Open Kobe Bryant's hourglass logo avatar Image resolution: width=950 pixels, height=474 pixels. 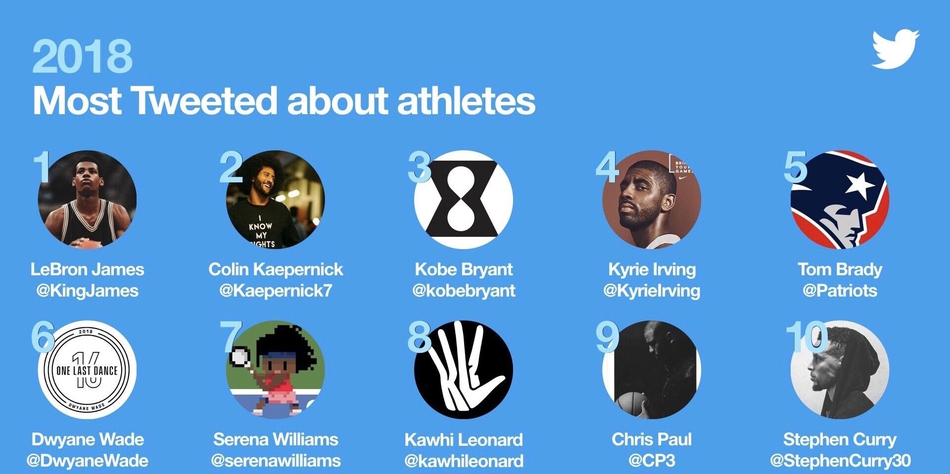(x=463, y=199)
